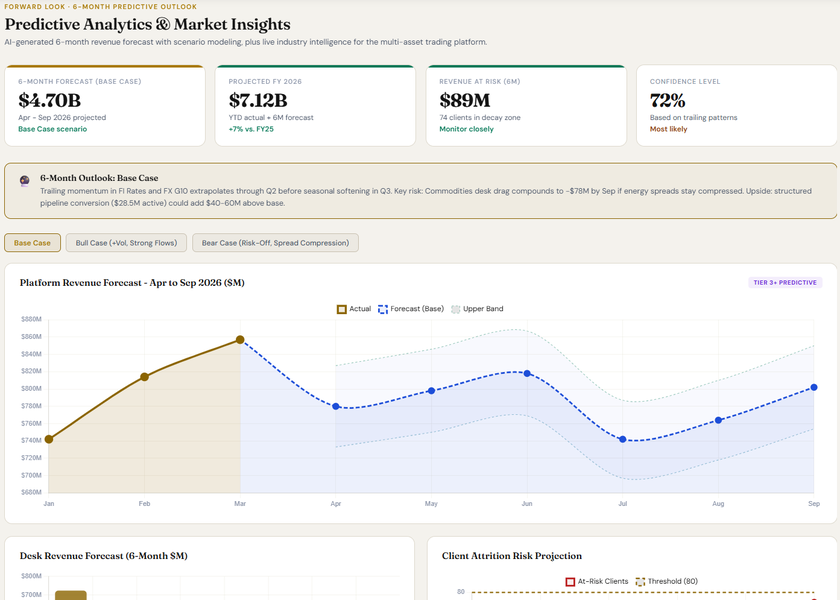
Task: Select the Base Case scenario tab
Action: click(x=32, y=243)
